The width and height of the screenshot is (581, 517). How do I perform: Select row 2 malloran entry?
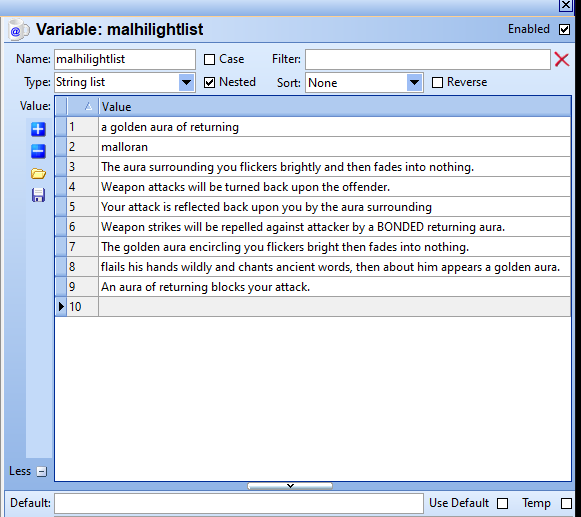pos(335,147)
